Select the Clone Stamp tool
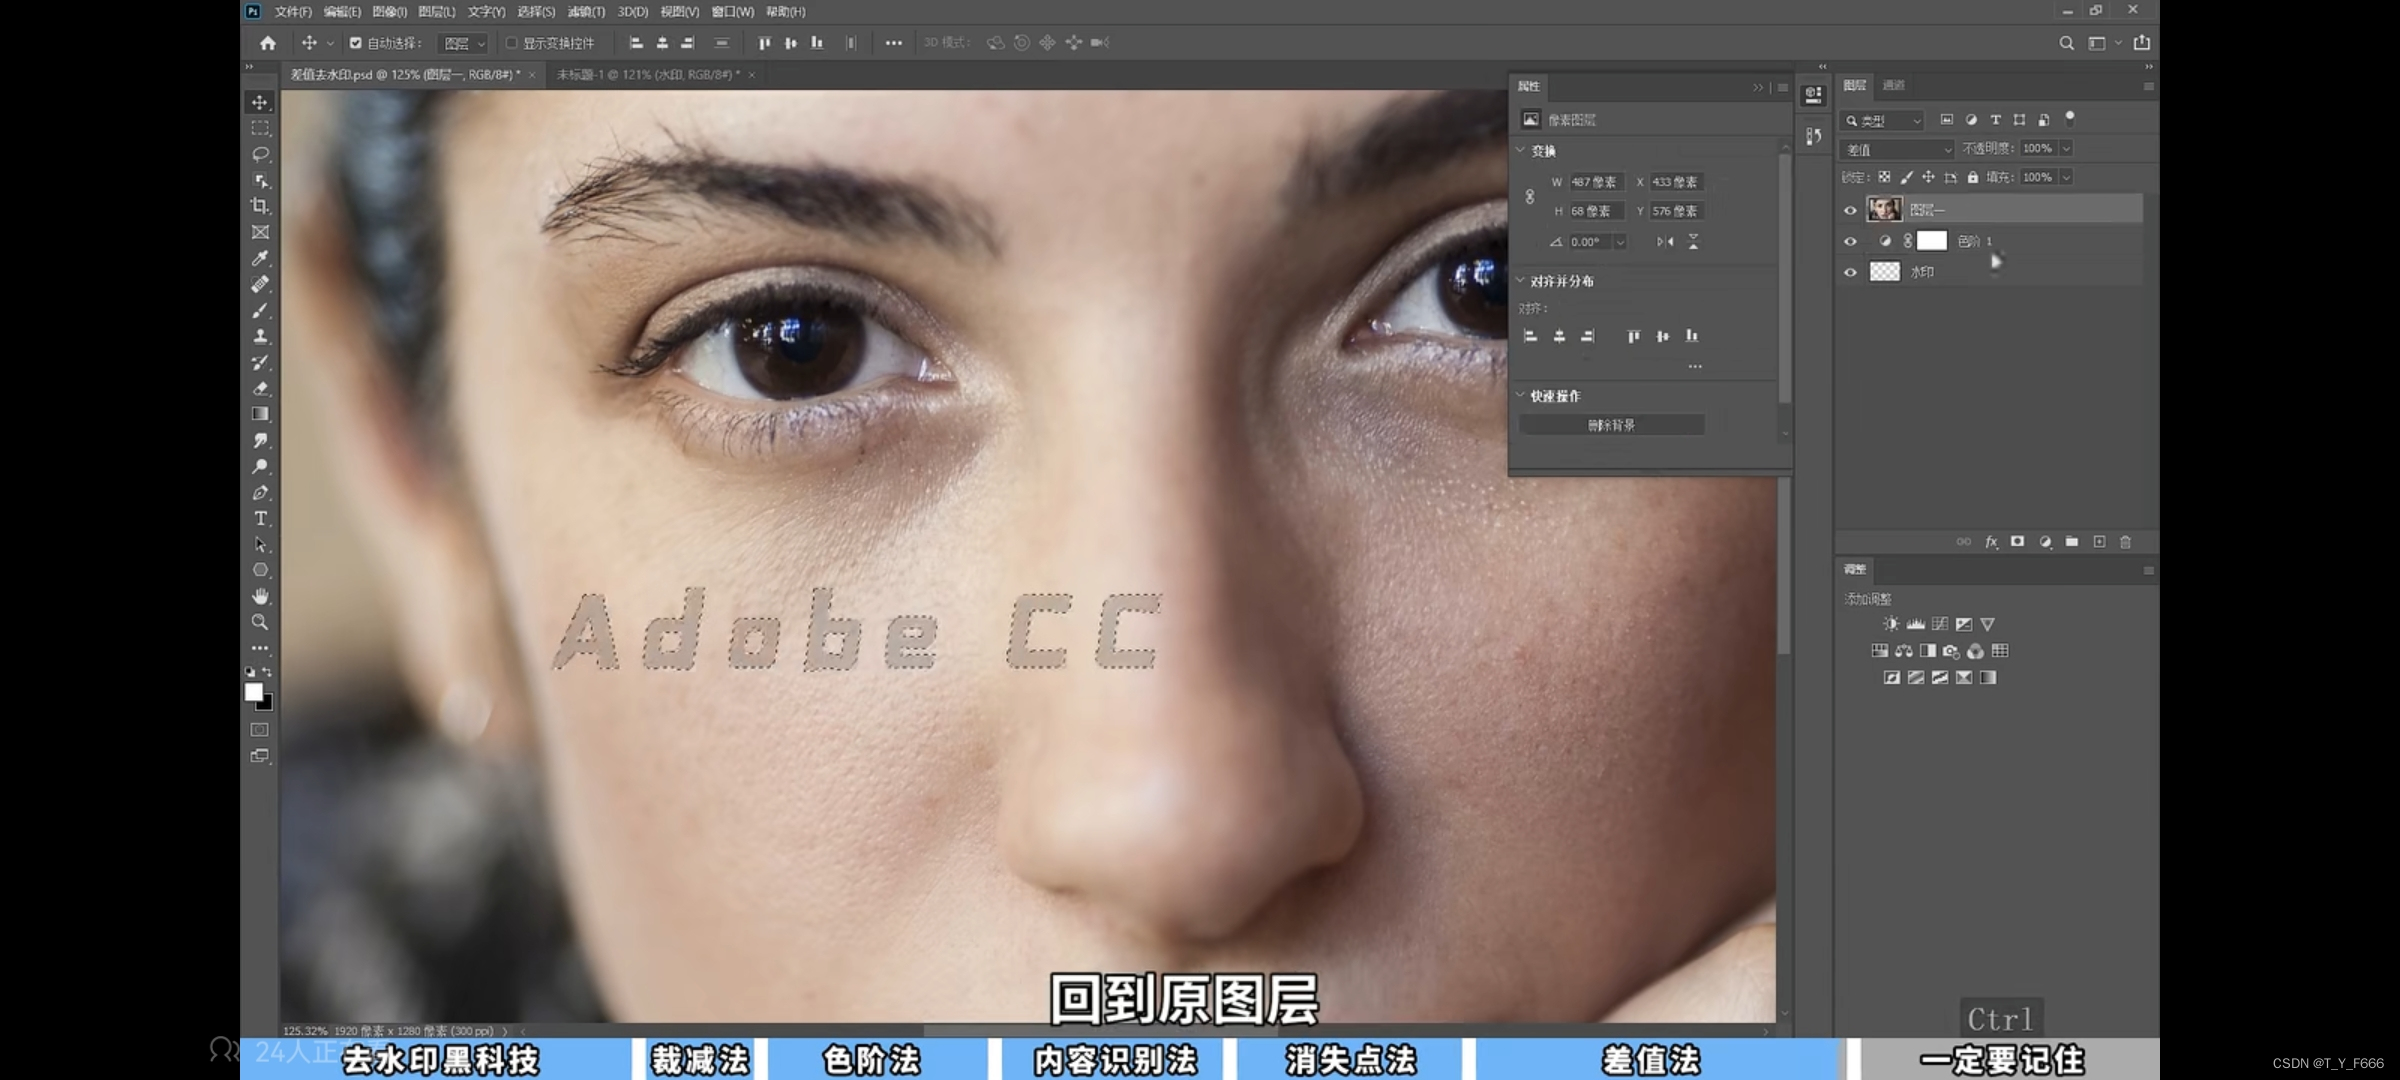Image resolution: width=2400 pixels, height=1080 pixels. point(260,336)
